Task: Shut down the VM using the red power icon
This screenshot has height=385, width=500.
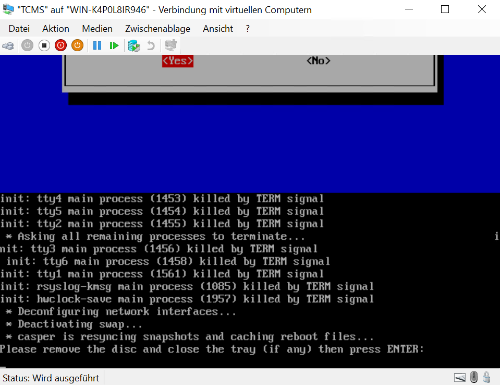Action: pyautogui.click(x=61, y=45)
